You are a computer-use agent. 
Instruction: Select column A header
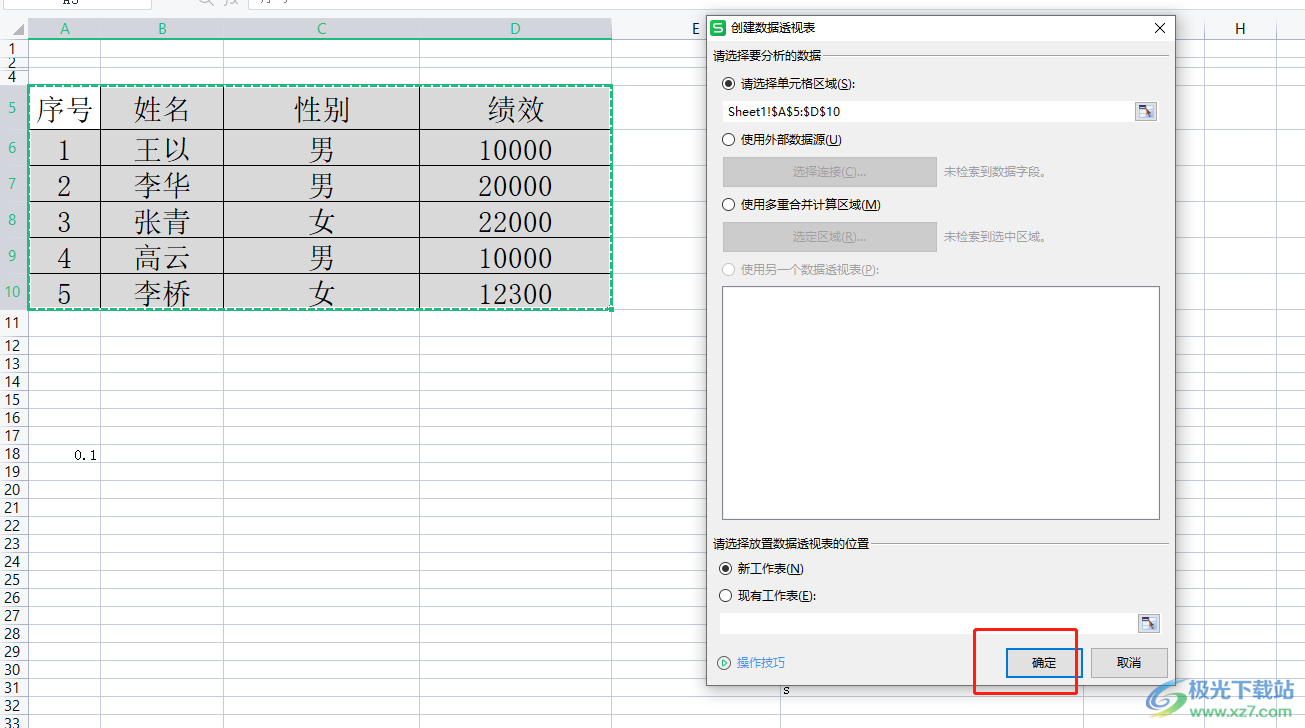click(x=65, y=29)
